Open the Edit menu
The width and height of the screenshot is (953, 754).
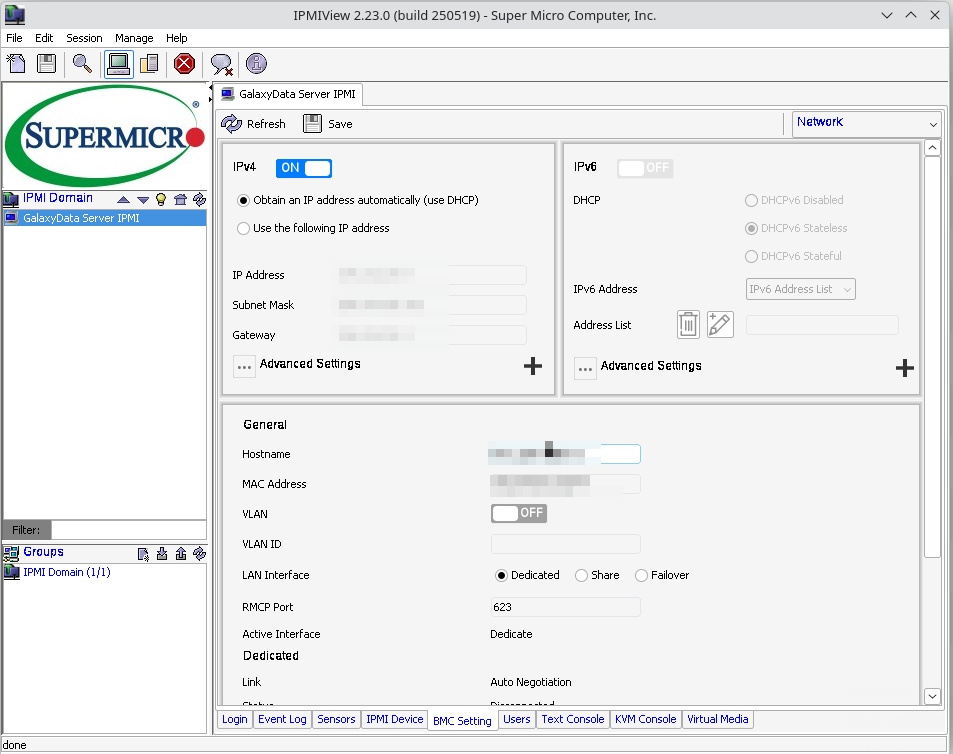coord(44,38)
